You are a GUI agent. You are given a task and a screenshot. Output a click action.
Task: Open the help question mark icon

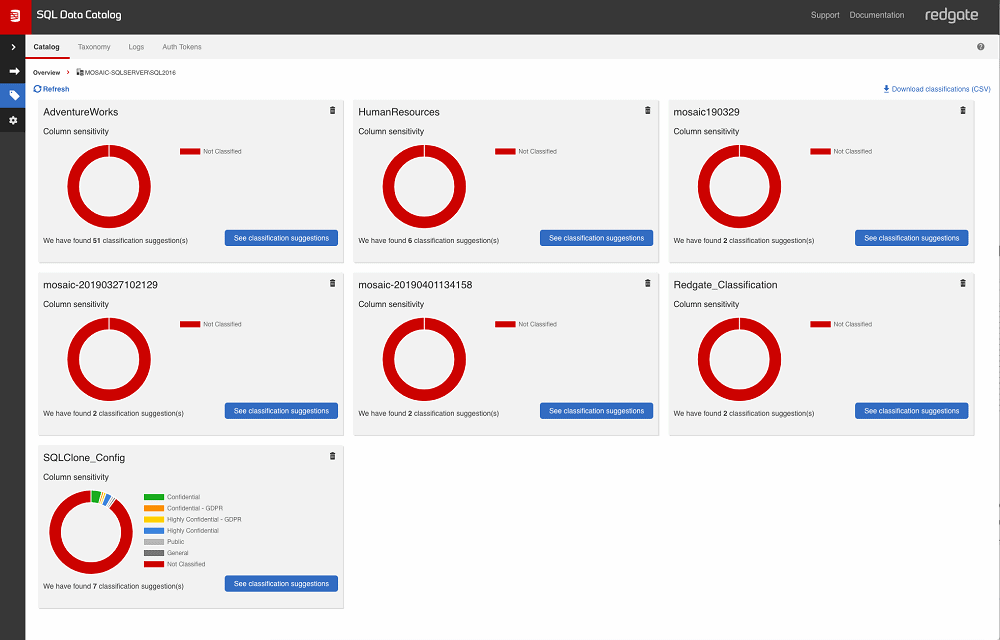click(980, 47)
